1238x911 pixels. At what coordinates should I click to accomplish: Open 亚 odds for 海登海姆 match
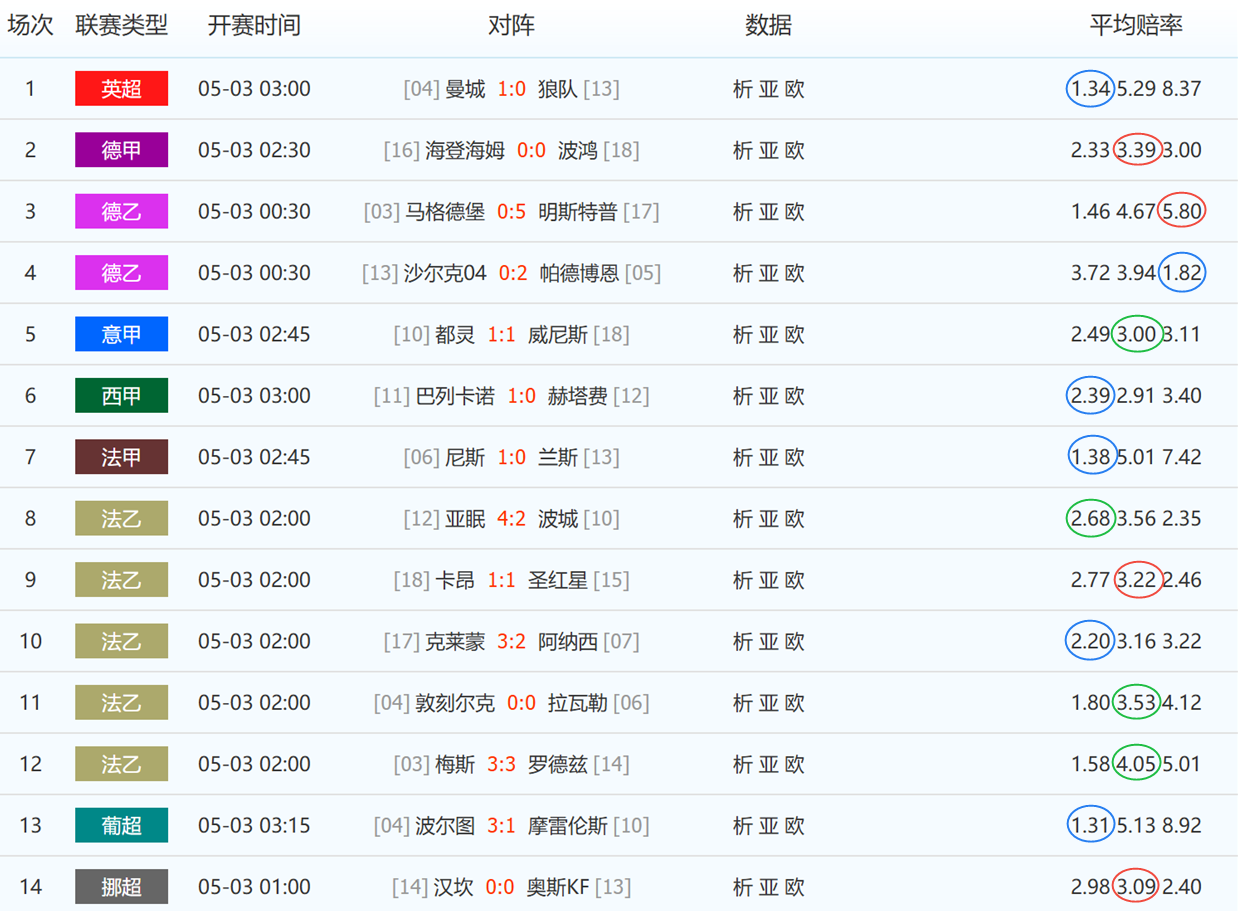[768, 150]
